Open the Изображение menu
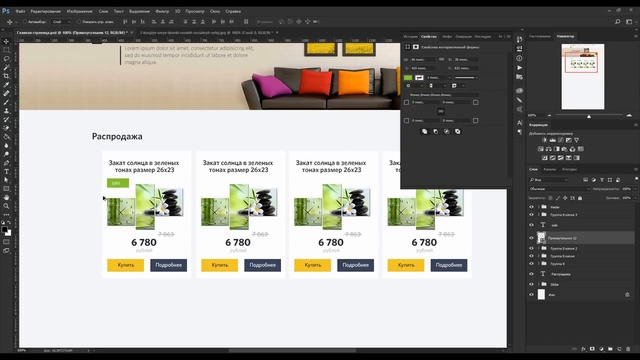 click(x=79, y=11)
